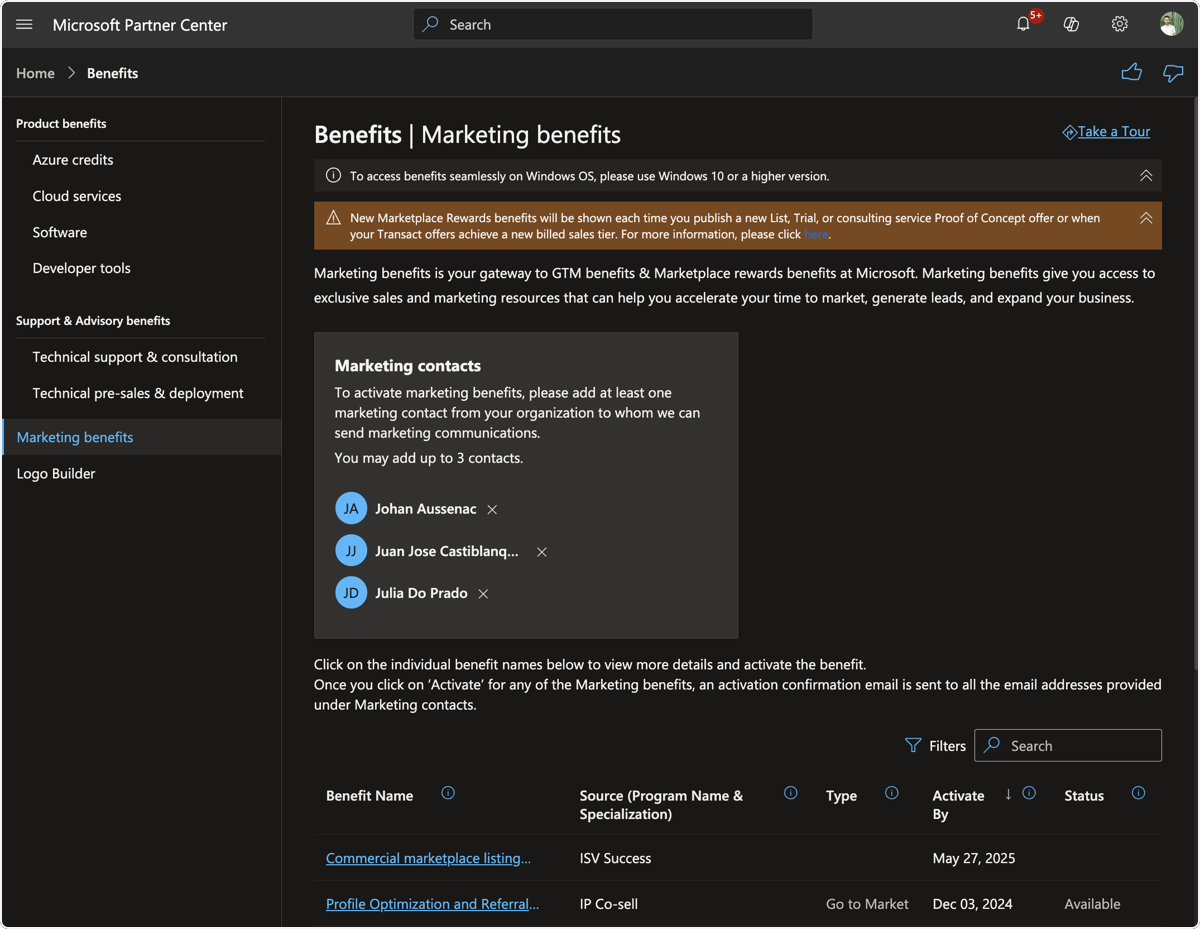Image resolution: width=1200 pixels, height=929 pixels.
Task: Open the user profile avatar
Action: pos(1171,25)
